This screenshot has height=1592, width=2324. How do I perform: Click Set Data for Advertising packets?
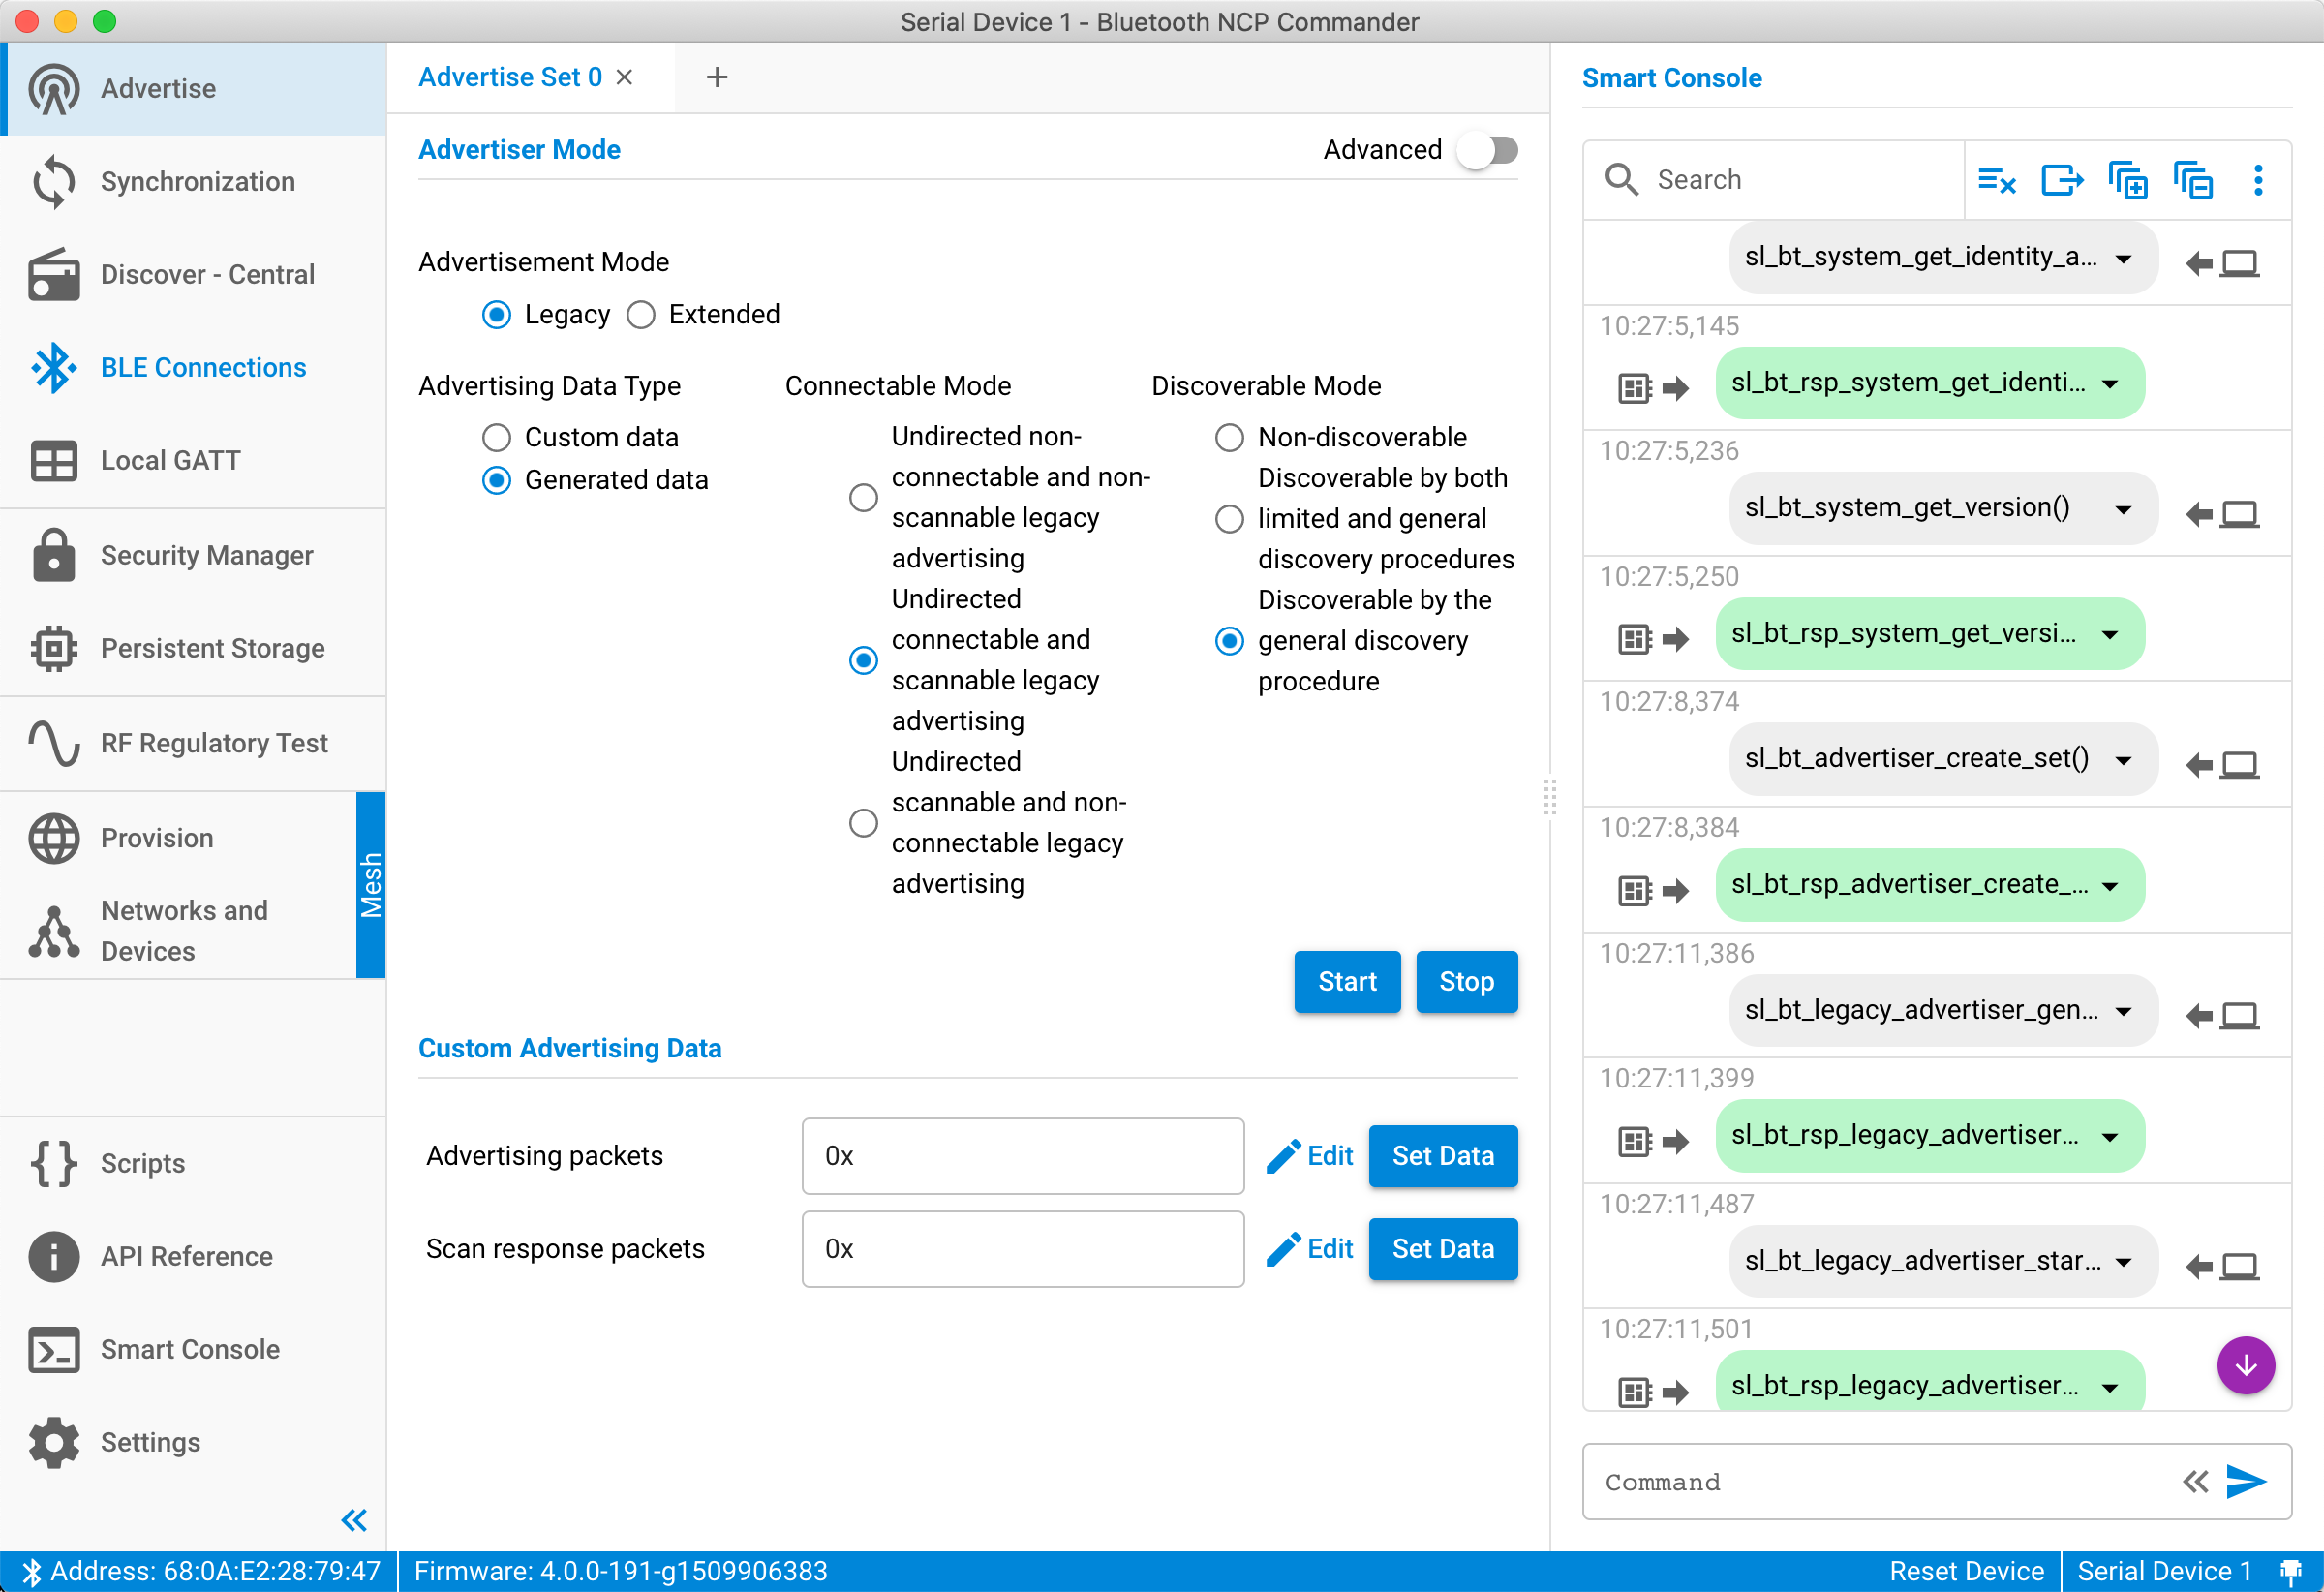coord(1442,1155)
